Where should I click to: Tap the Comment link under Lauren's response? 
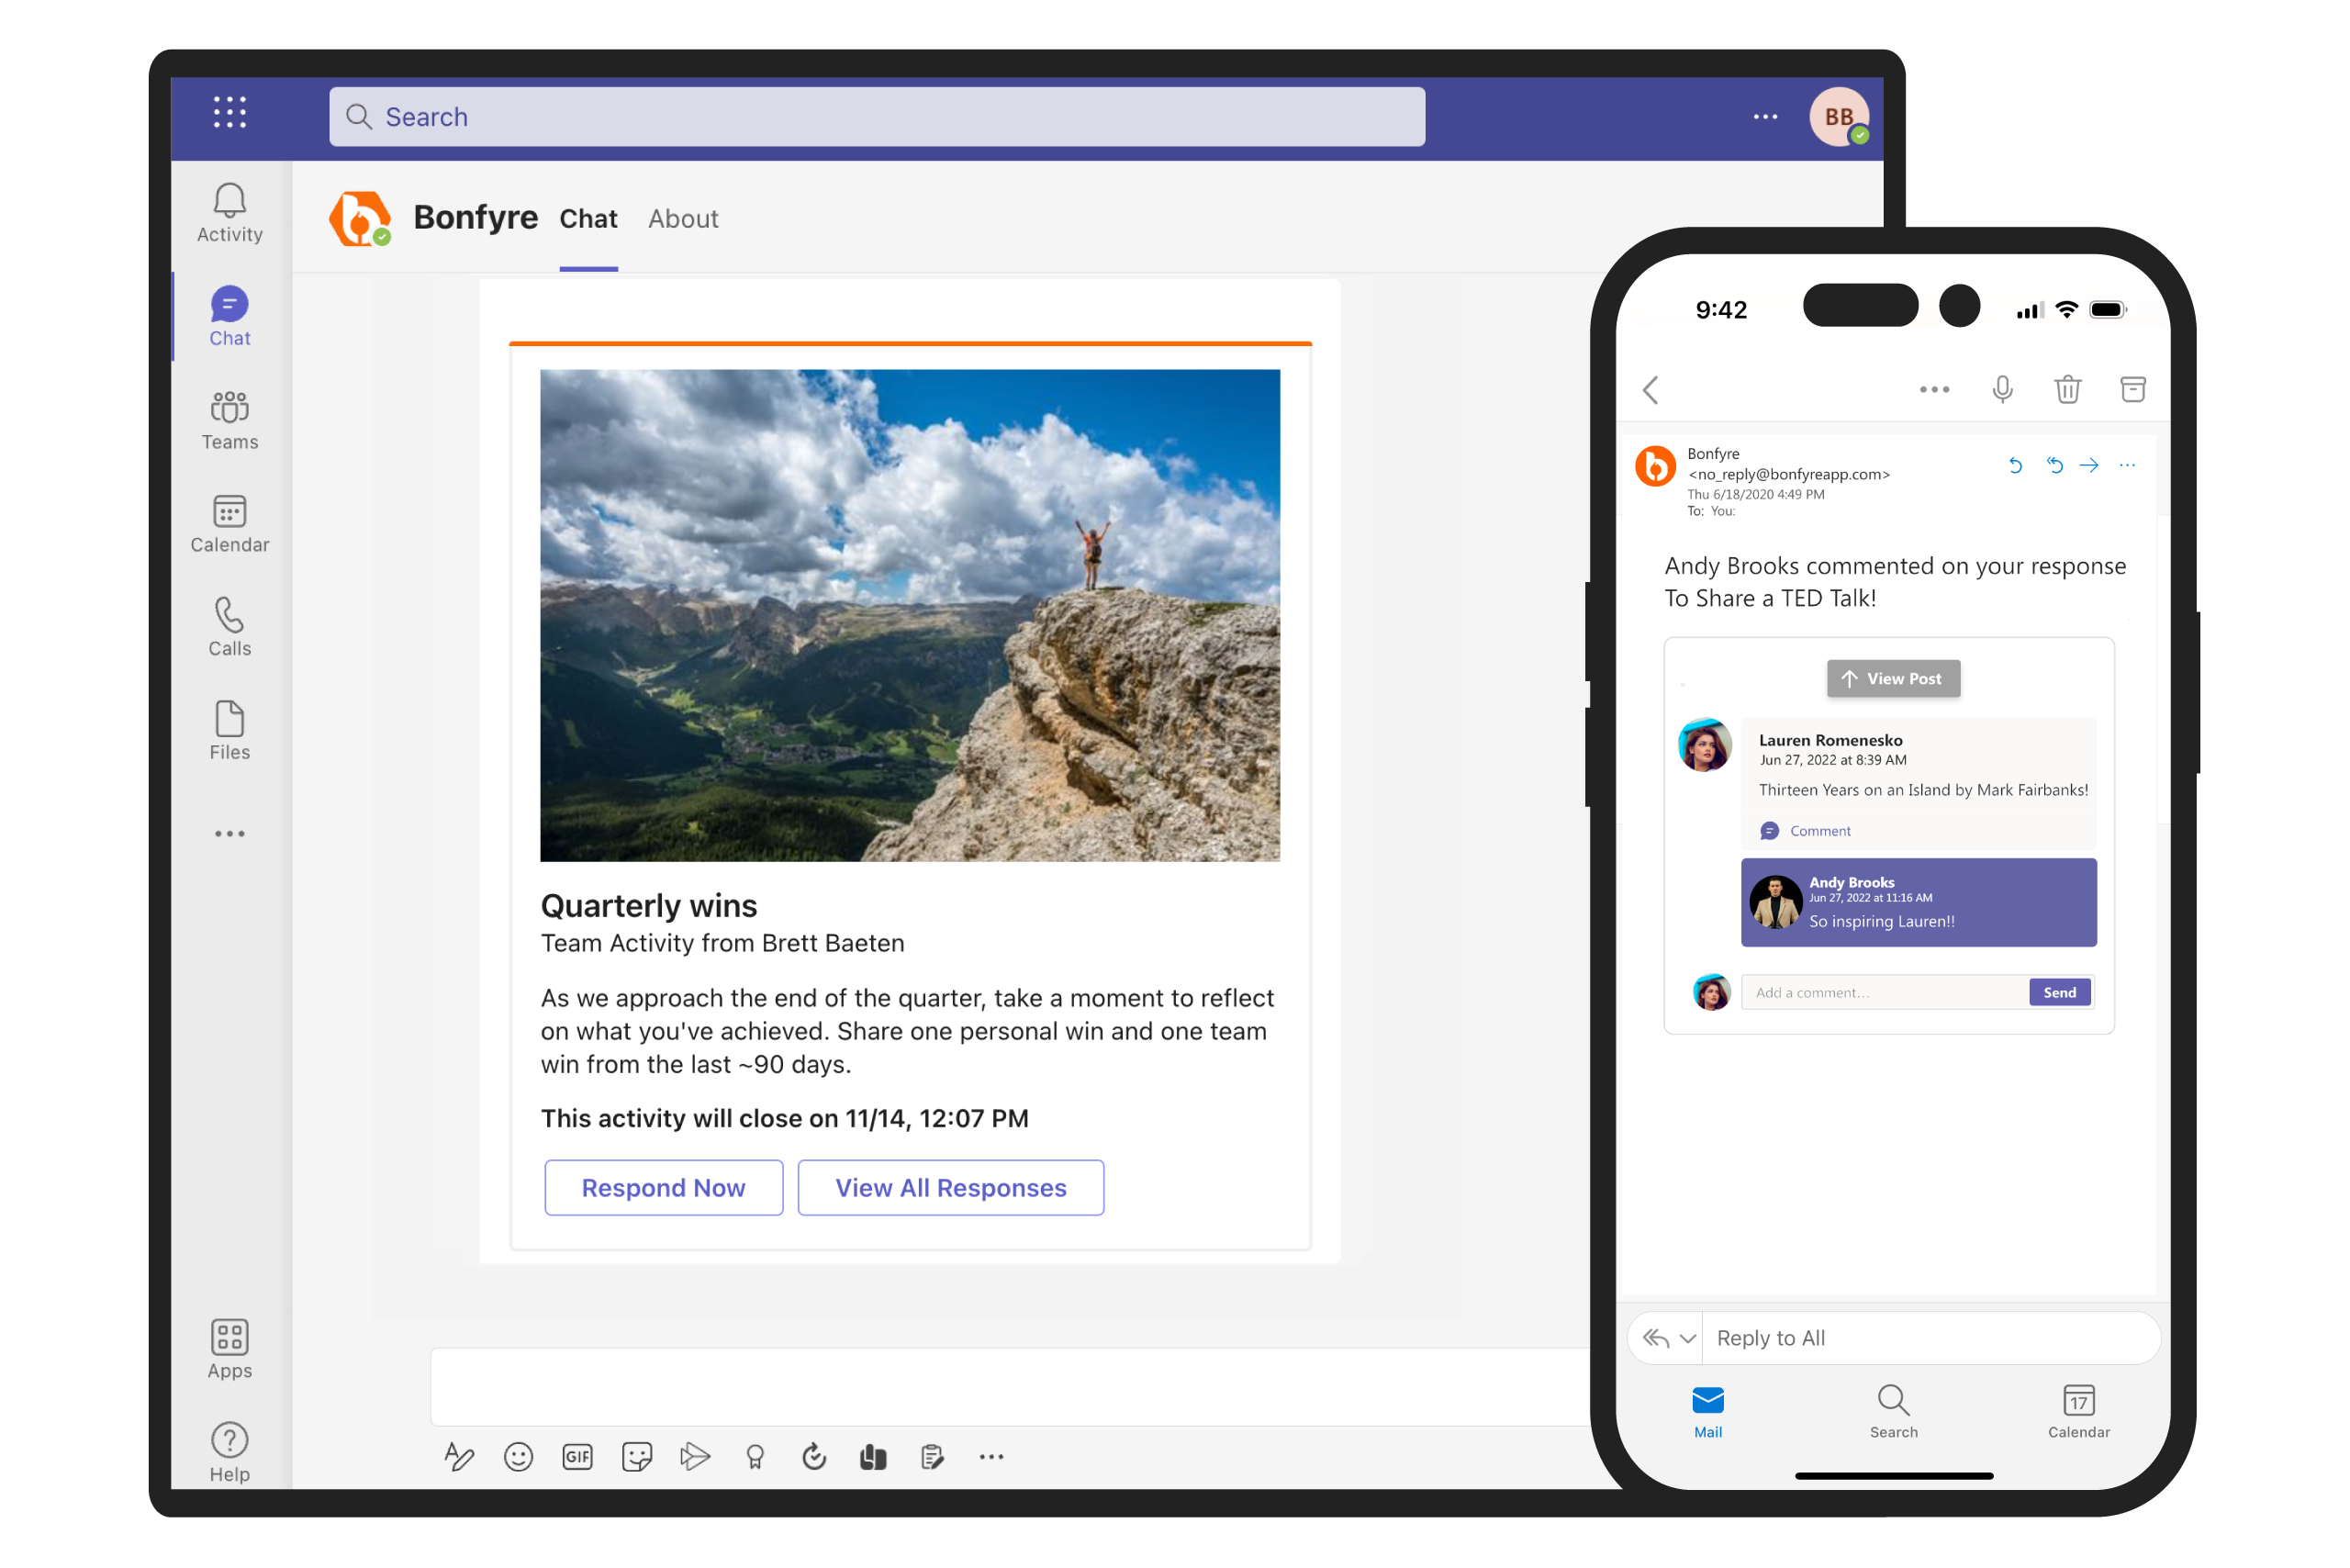click(1806, 830)
